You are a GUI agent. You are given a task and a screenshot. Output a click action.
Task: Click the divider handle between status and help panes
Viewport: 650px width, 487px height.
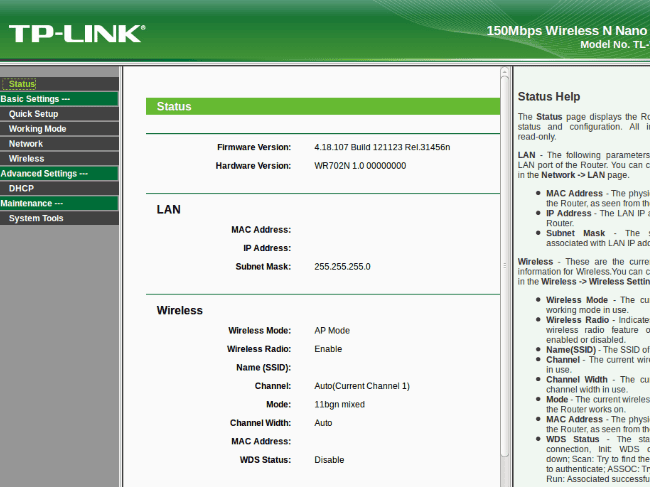[505, 265]
